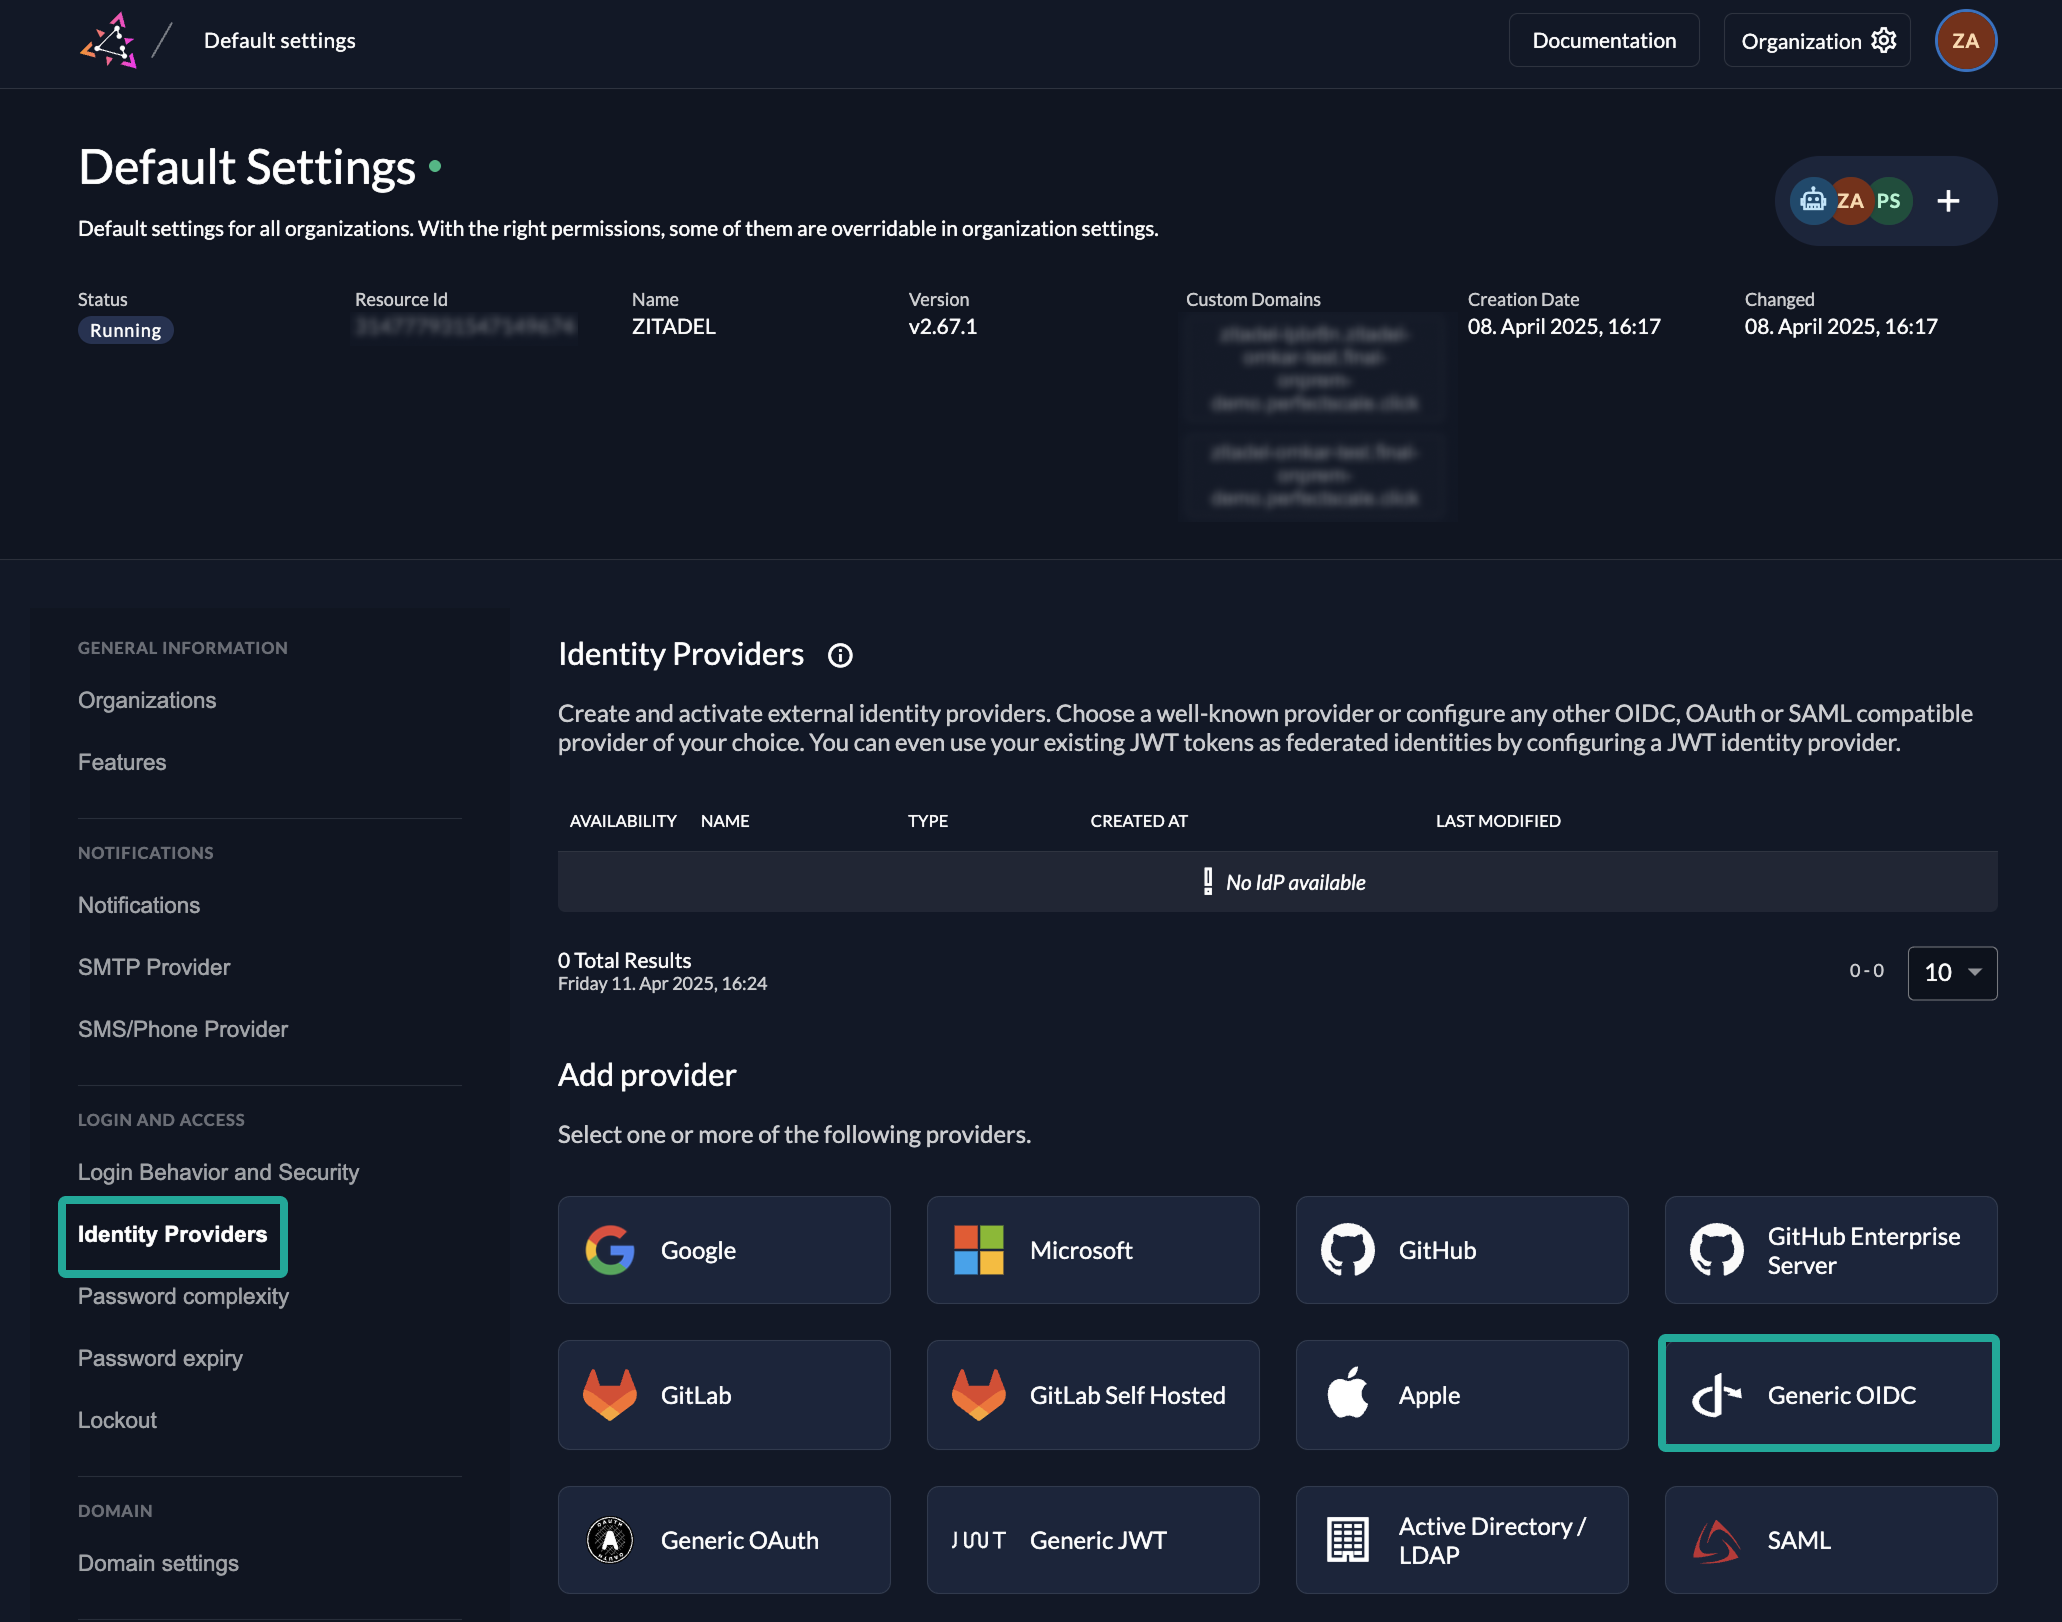This screenshot has height=1622, width=2062.
Task: Click the Organization button label
Action: pos(1801,41)
